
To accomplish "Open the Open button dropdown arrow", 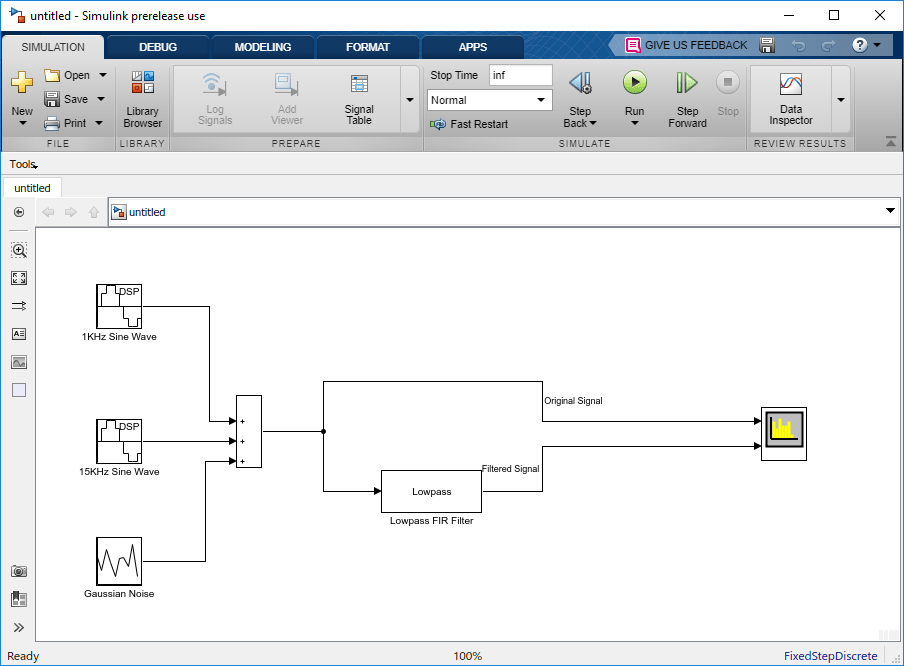I will click(103, 76).
